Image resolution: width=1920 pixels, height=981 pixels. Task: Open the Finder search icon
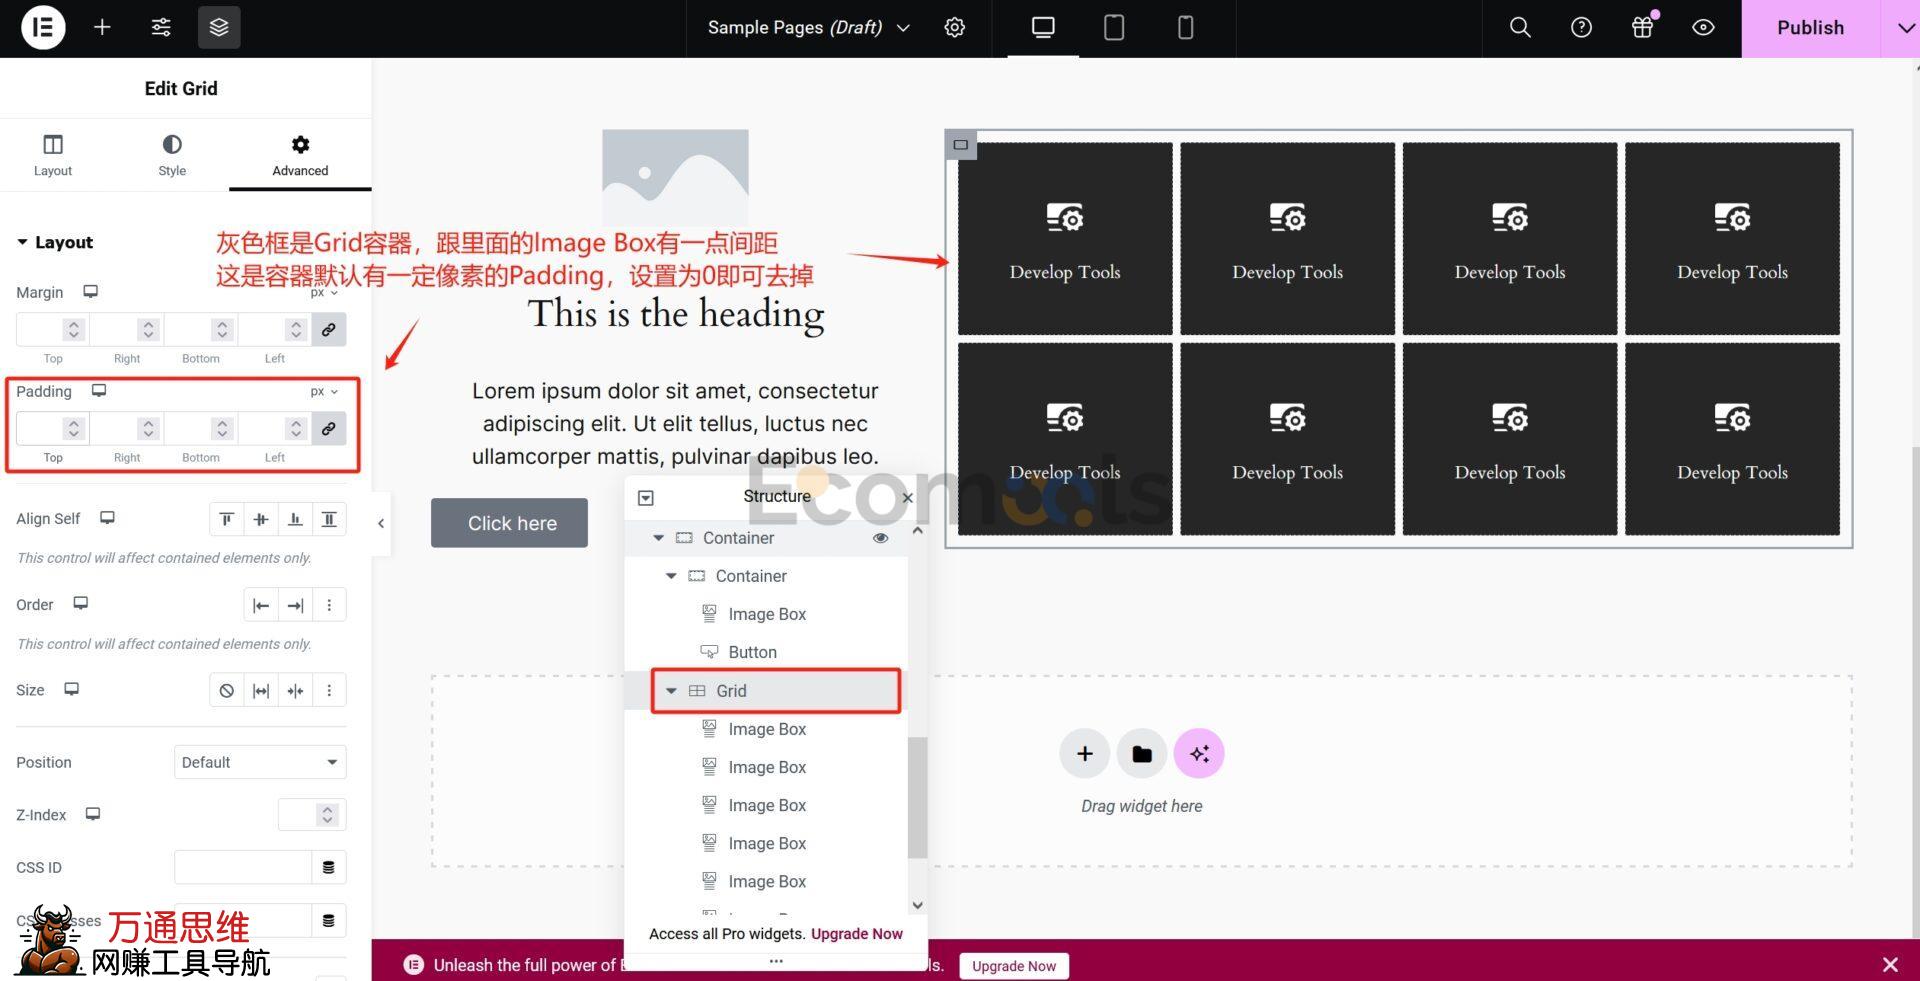(1520, 28)
